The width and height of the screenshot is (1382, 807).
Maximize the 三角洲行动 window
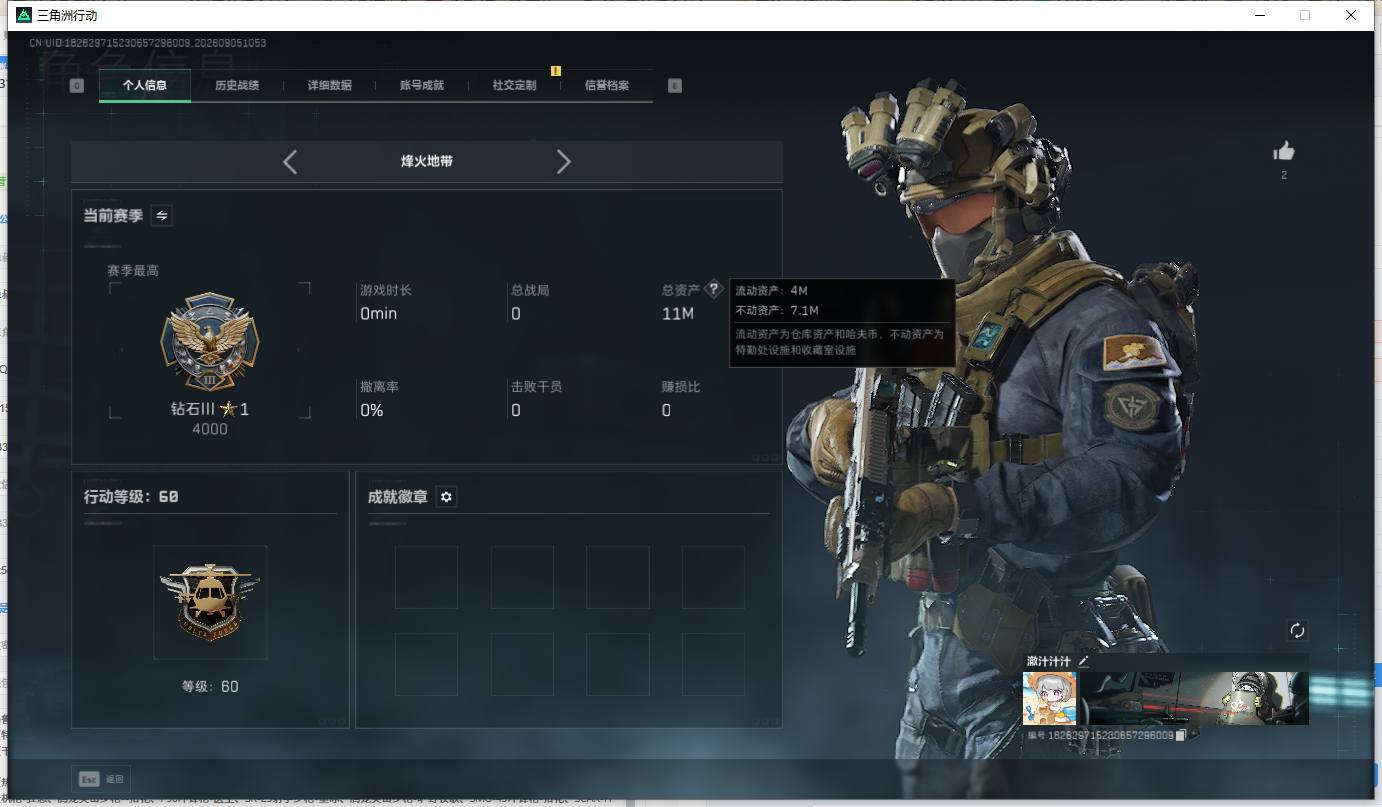coord(1305,15)
